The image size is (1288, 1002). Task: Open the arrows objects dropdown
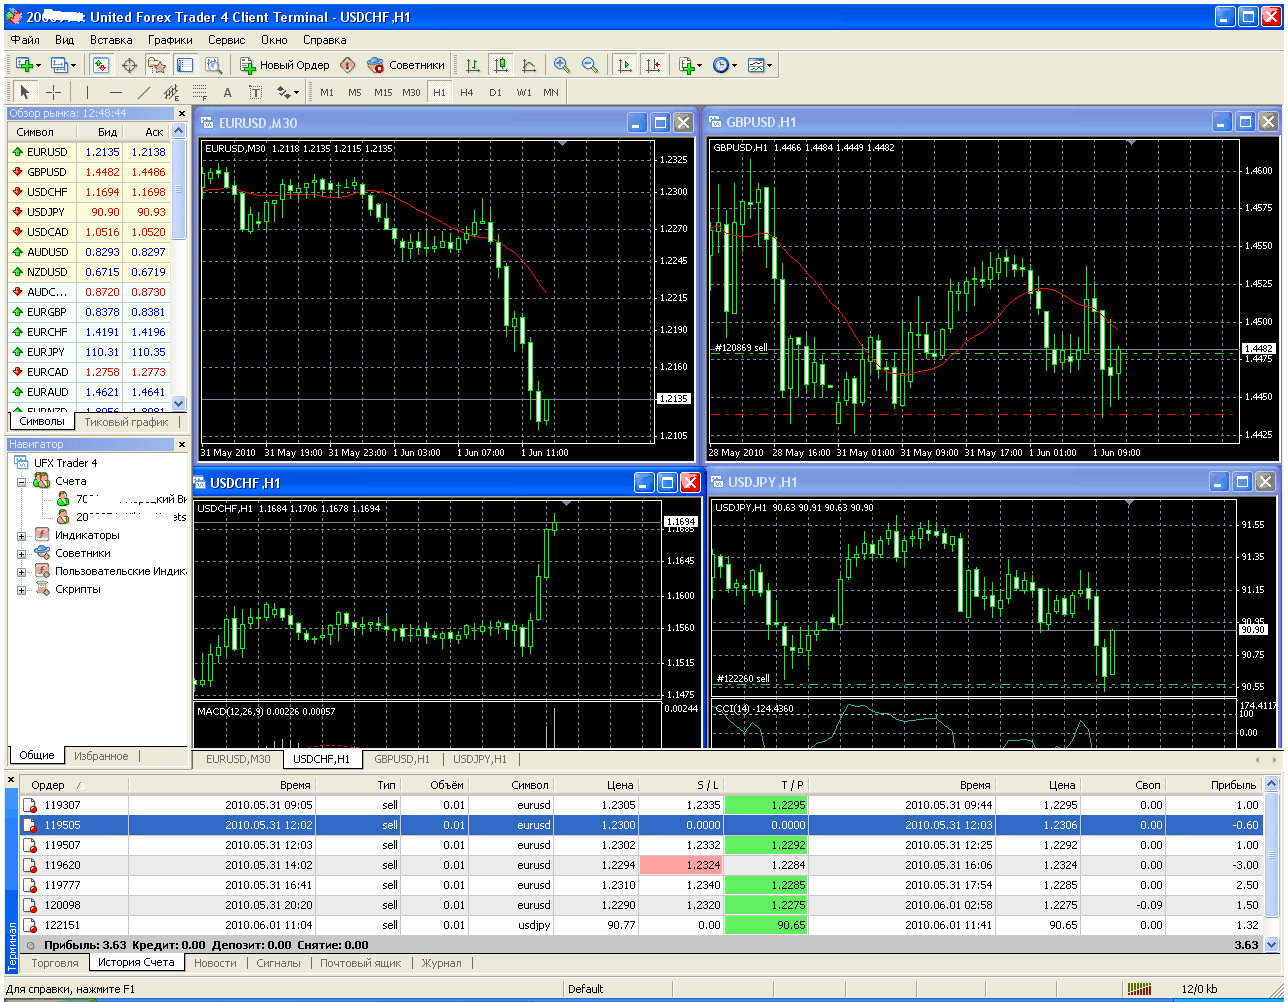tap(288, 92)
